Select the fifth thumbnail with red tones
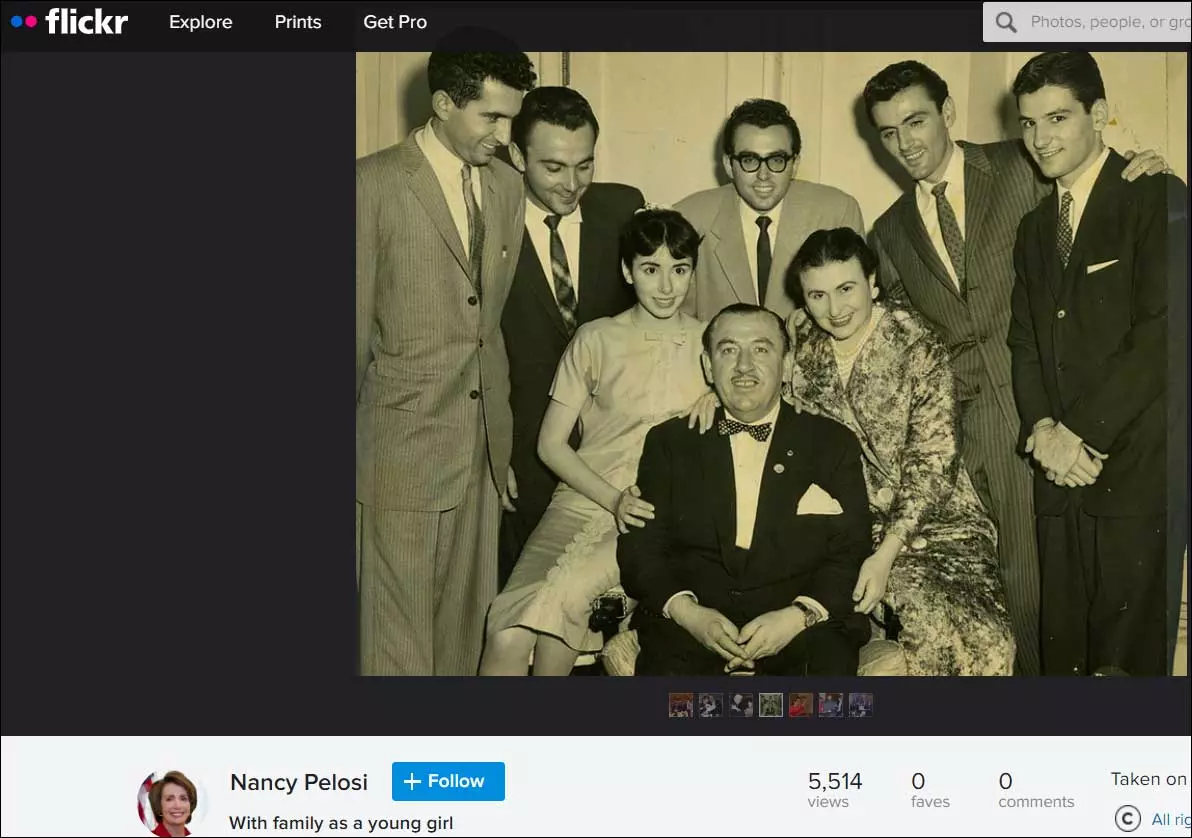The image size is (1192, 838). click(x=800, y=705)
